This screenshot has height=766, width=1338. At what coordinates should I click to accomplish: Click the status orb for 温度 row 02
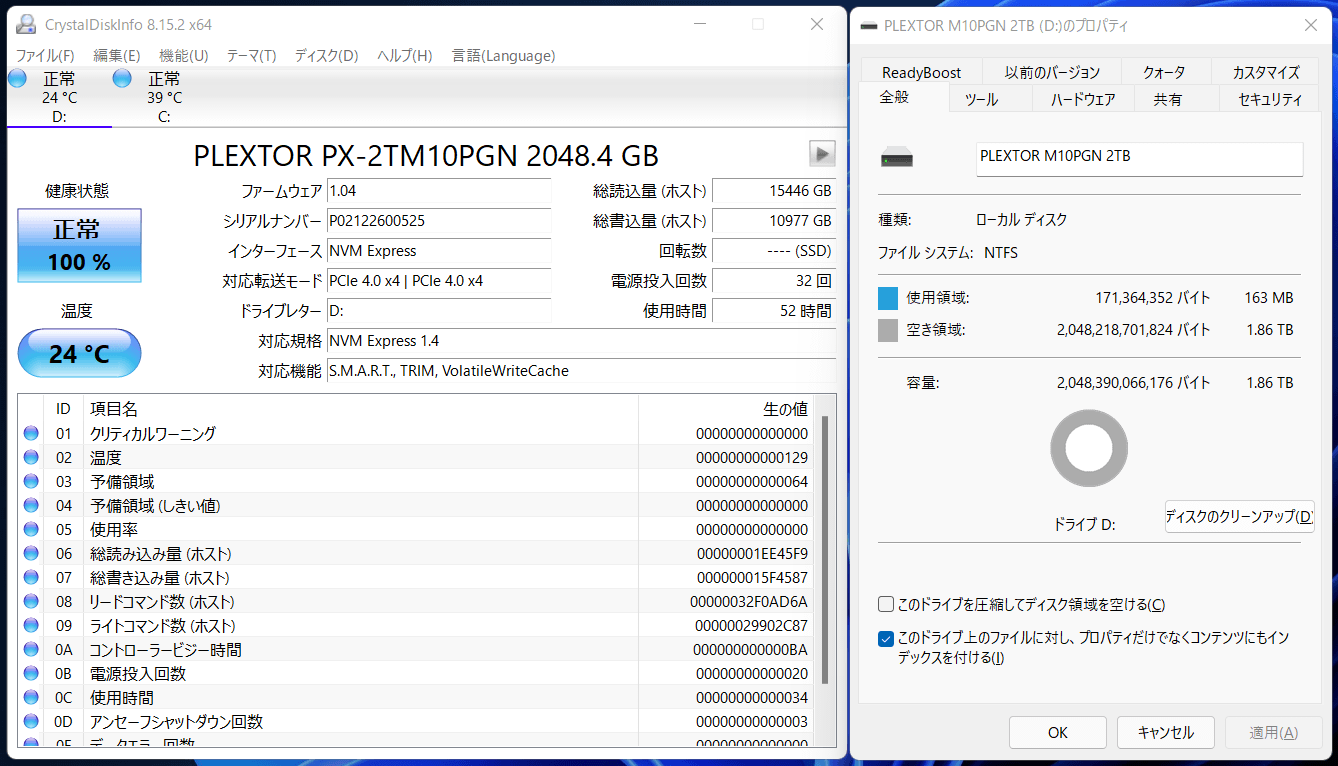point(31,457)
